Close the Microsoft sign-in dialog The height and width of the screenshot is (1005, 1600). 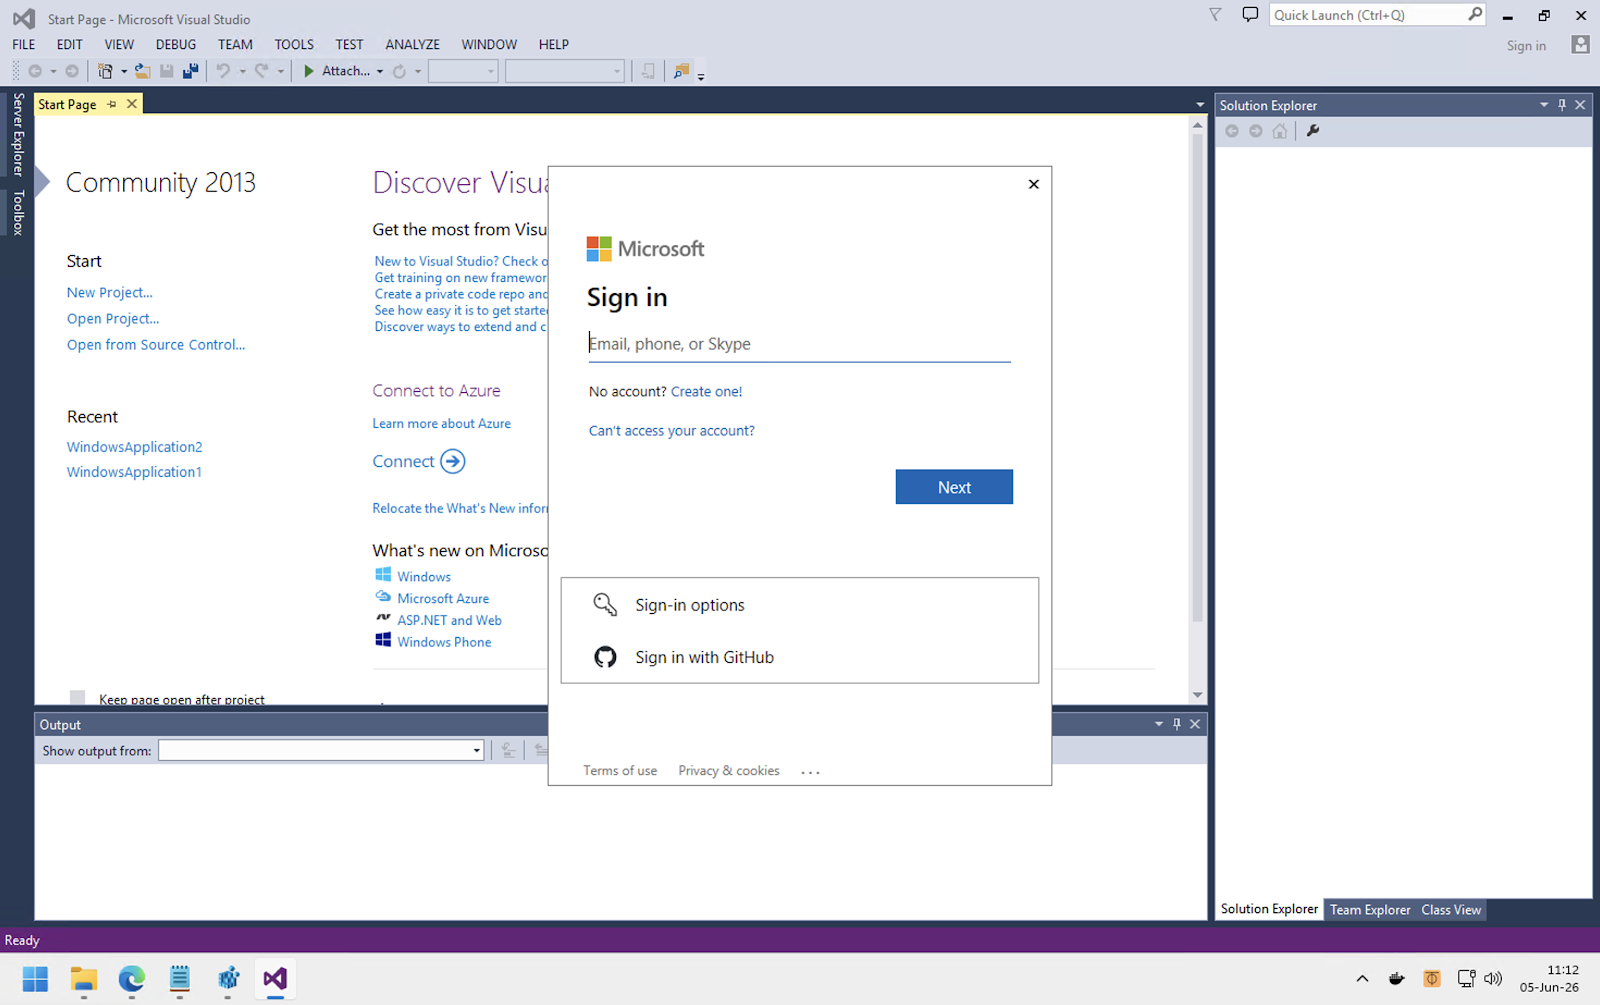[1034, 184]
